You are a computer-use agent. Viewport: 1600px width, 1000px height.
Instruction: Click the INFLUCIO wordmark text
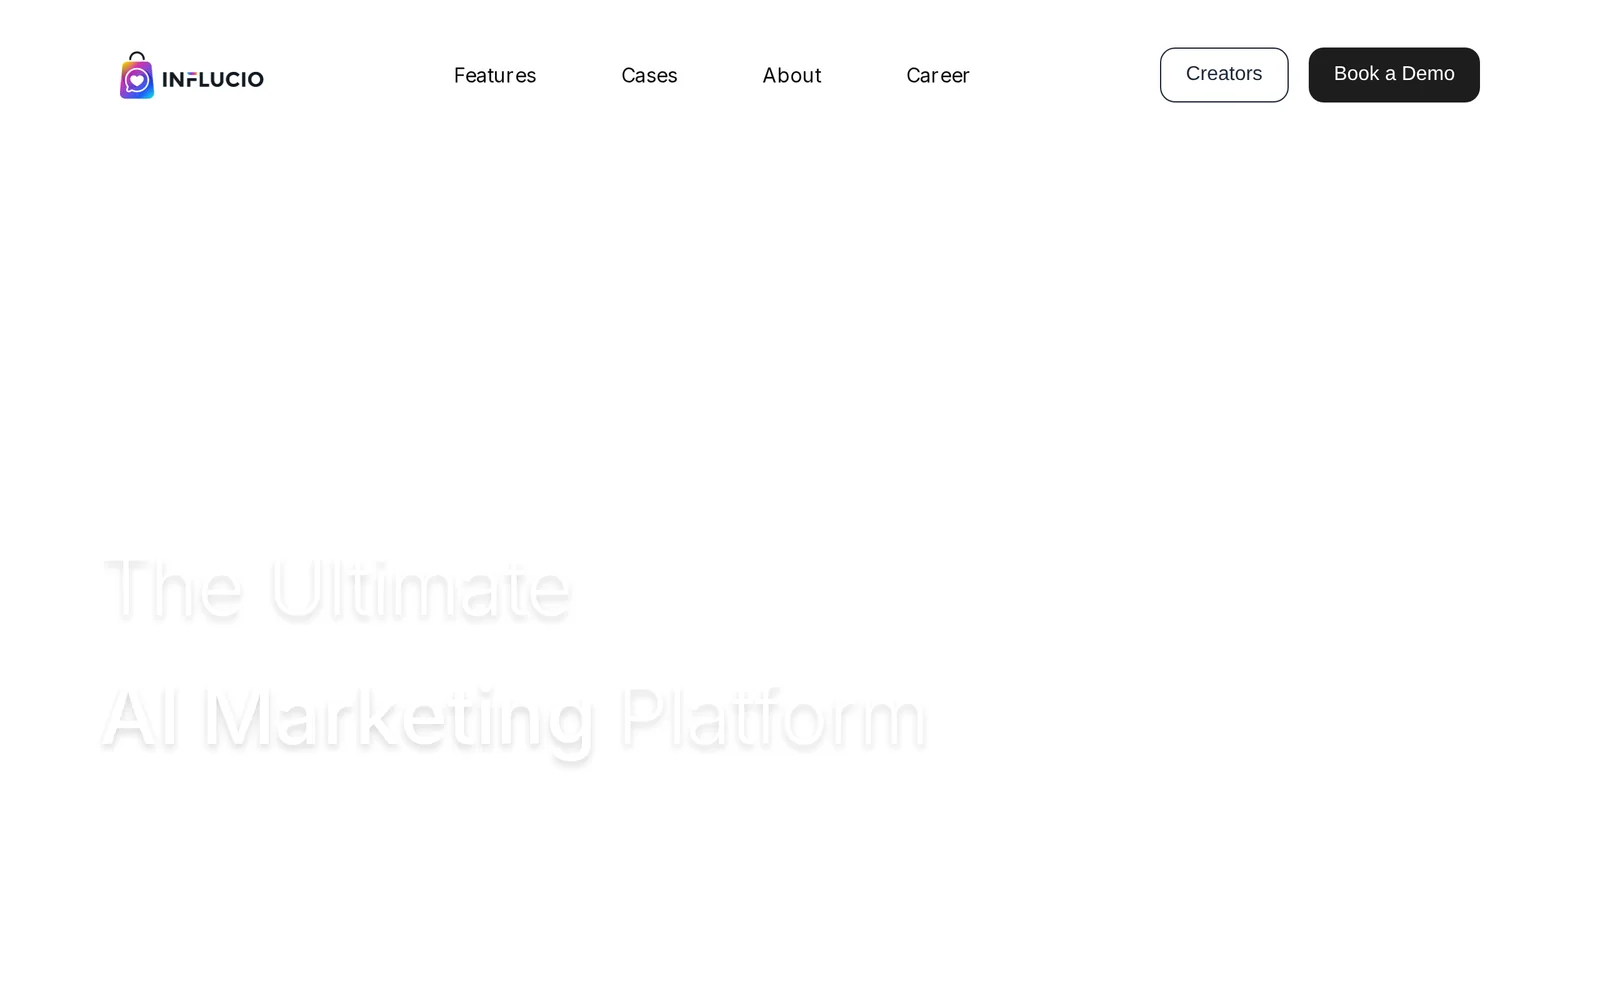coord(213,79)
